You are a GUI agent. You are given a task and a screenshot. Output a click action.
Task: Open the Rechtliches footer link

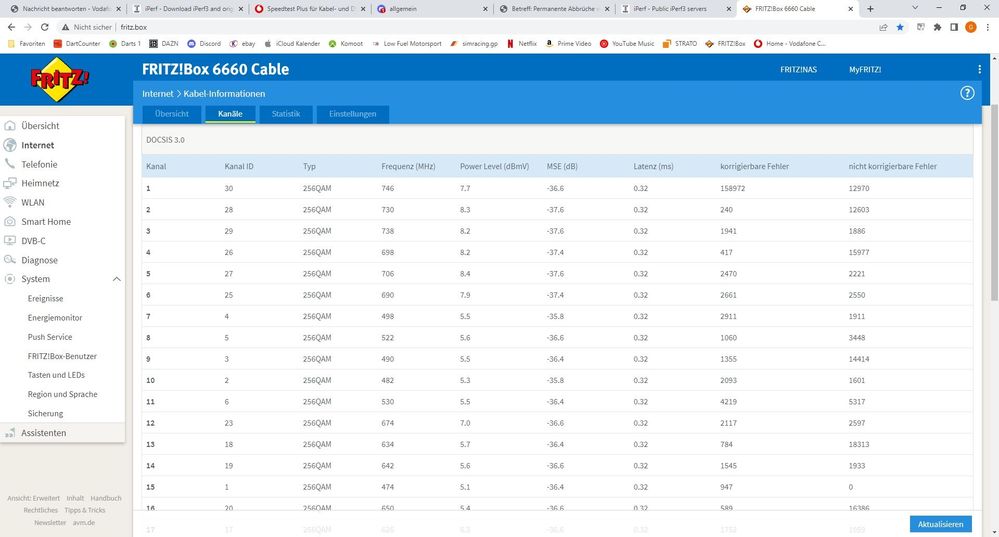coord(41,510)
